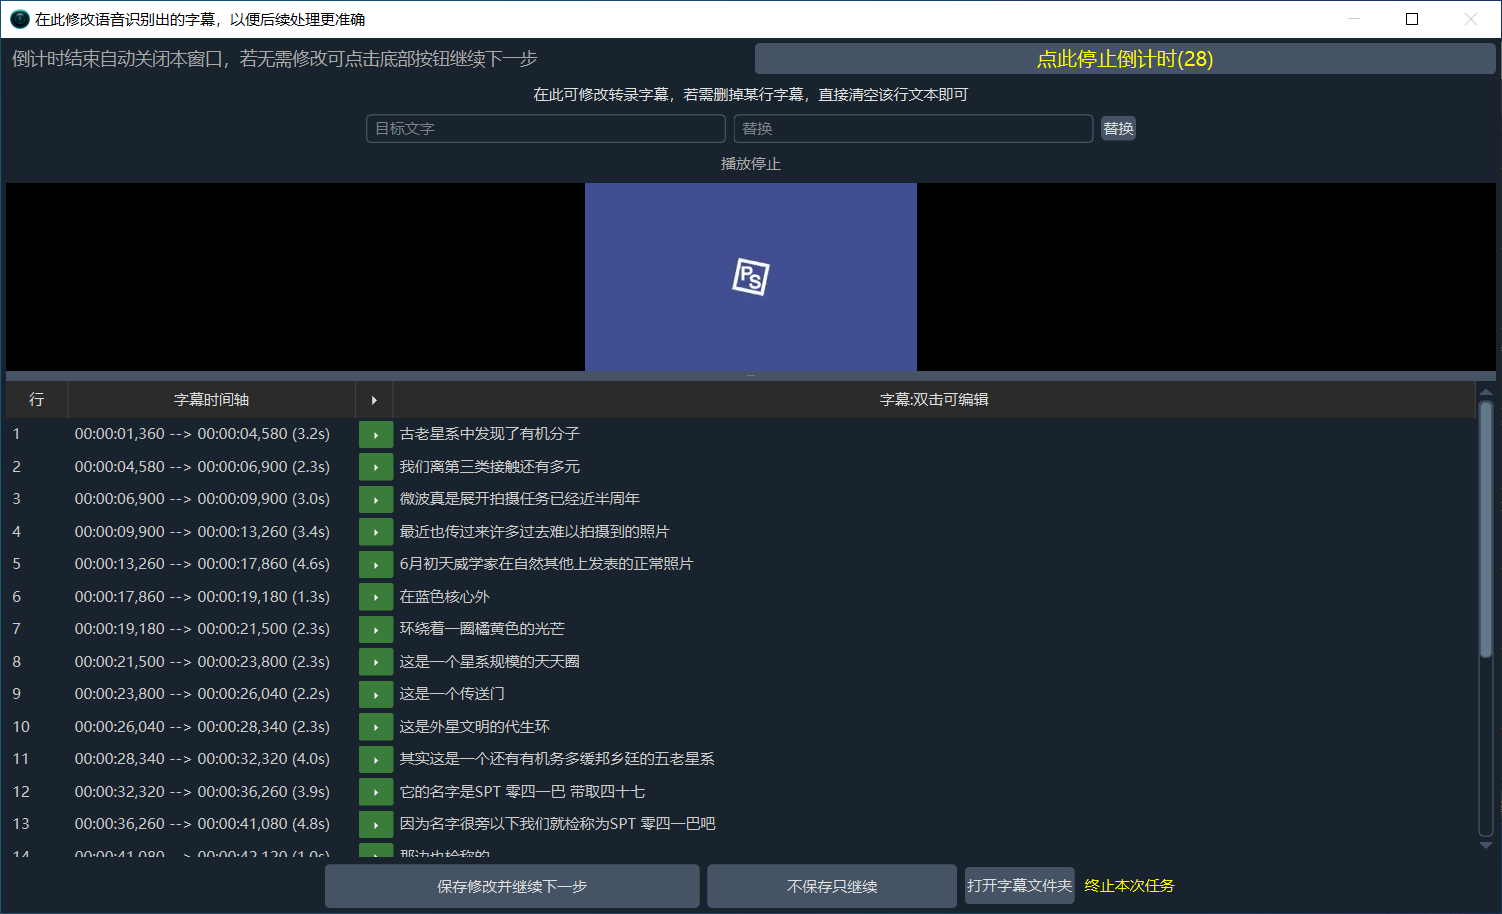Select timecode 00:00:04,580 --> 00:00:06,900
The image size is (1502, 914).
(x=202, y=467)
